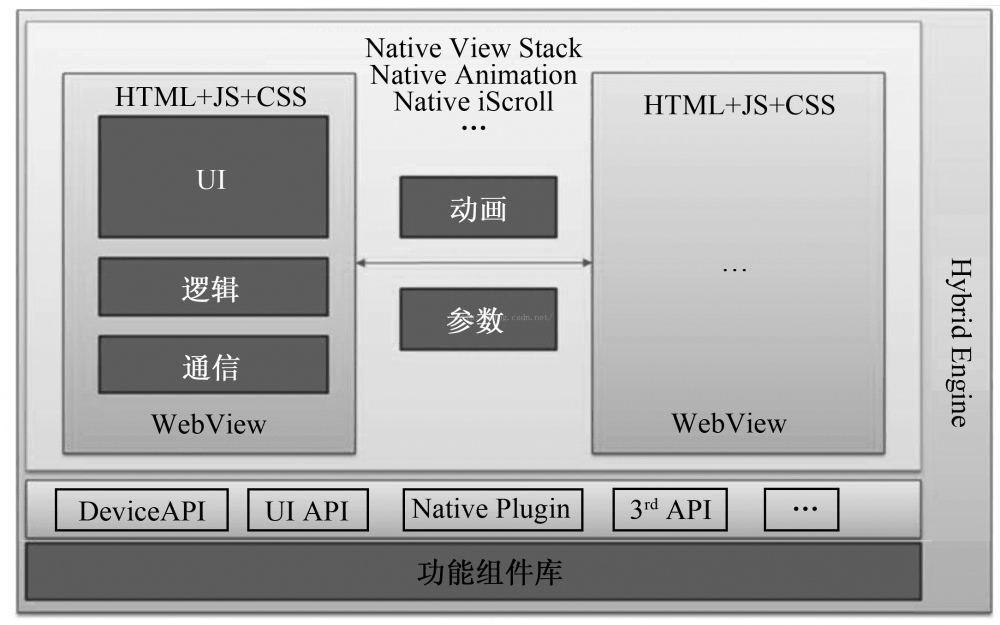Click the left WebView label below 通信
This screenshot has width=1000, height=625.
[209, 423]
